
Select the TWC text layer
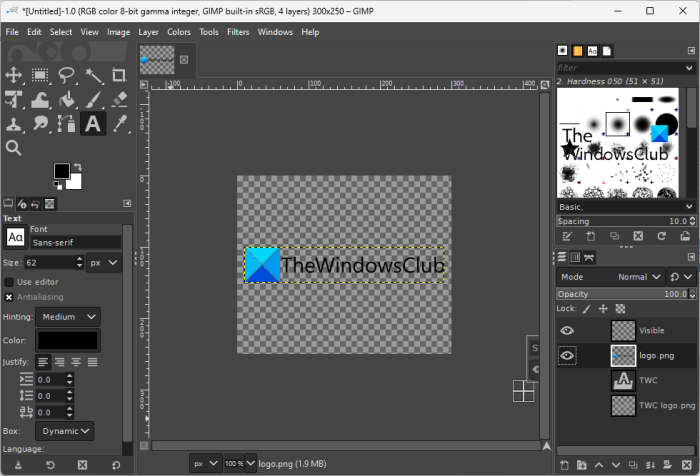coord(648,380)
